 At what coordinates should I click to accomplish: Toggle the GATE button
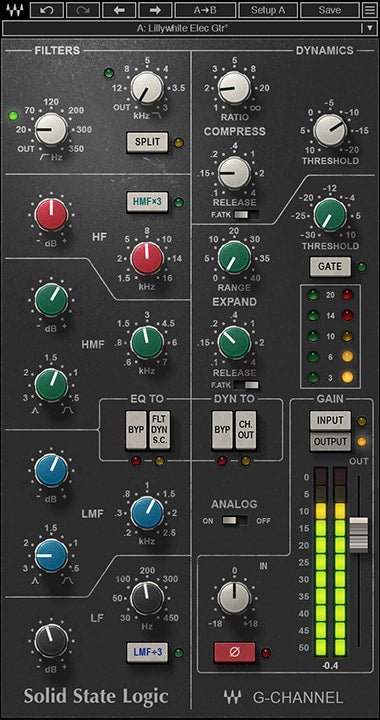pyautogui.click(x=330, y=267)
